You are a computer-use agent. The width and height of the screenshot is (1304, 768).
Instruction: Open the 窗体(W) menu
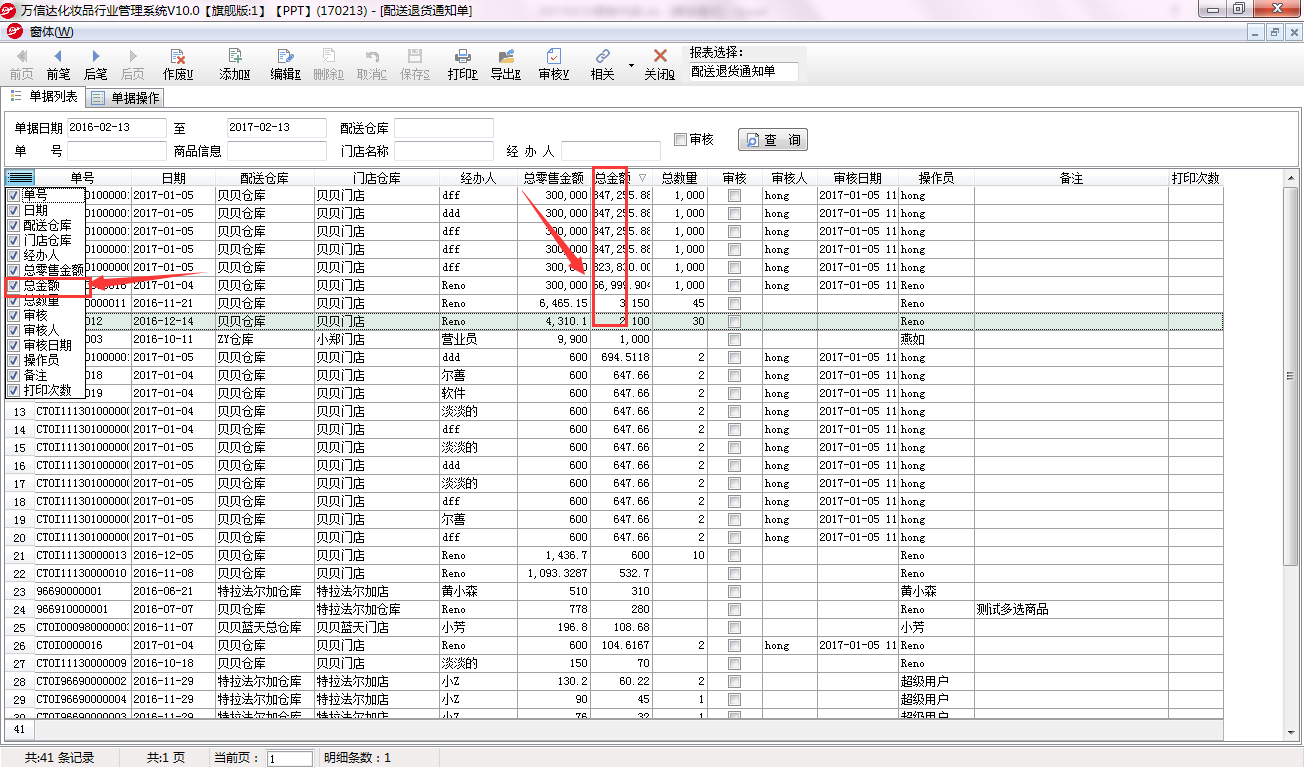pos(51,32)
